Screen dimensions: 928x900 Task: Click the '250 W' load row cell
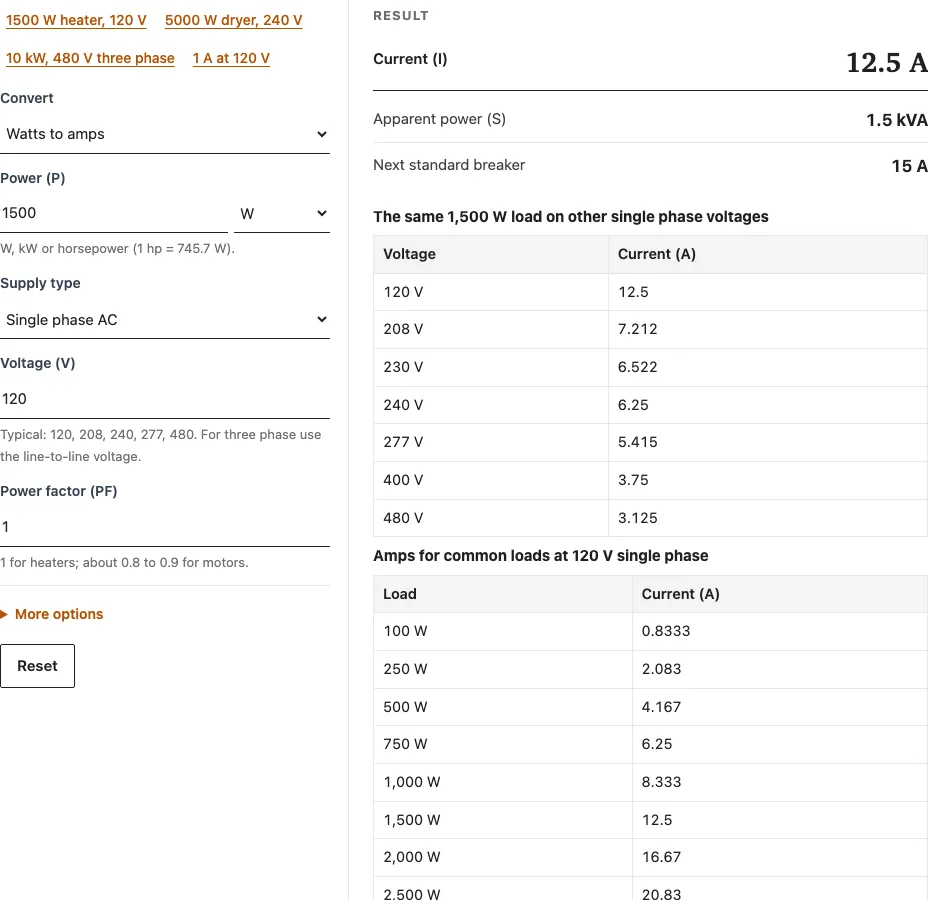click(x=502, y=669)
